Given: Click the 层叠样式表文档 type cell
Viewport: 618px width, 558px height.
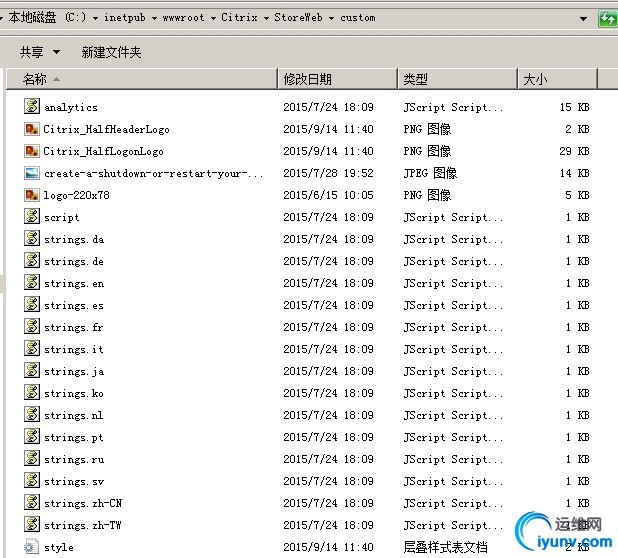Looking at the screenshot, I should pyautogui.click(x=445, y=547).
